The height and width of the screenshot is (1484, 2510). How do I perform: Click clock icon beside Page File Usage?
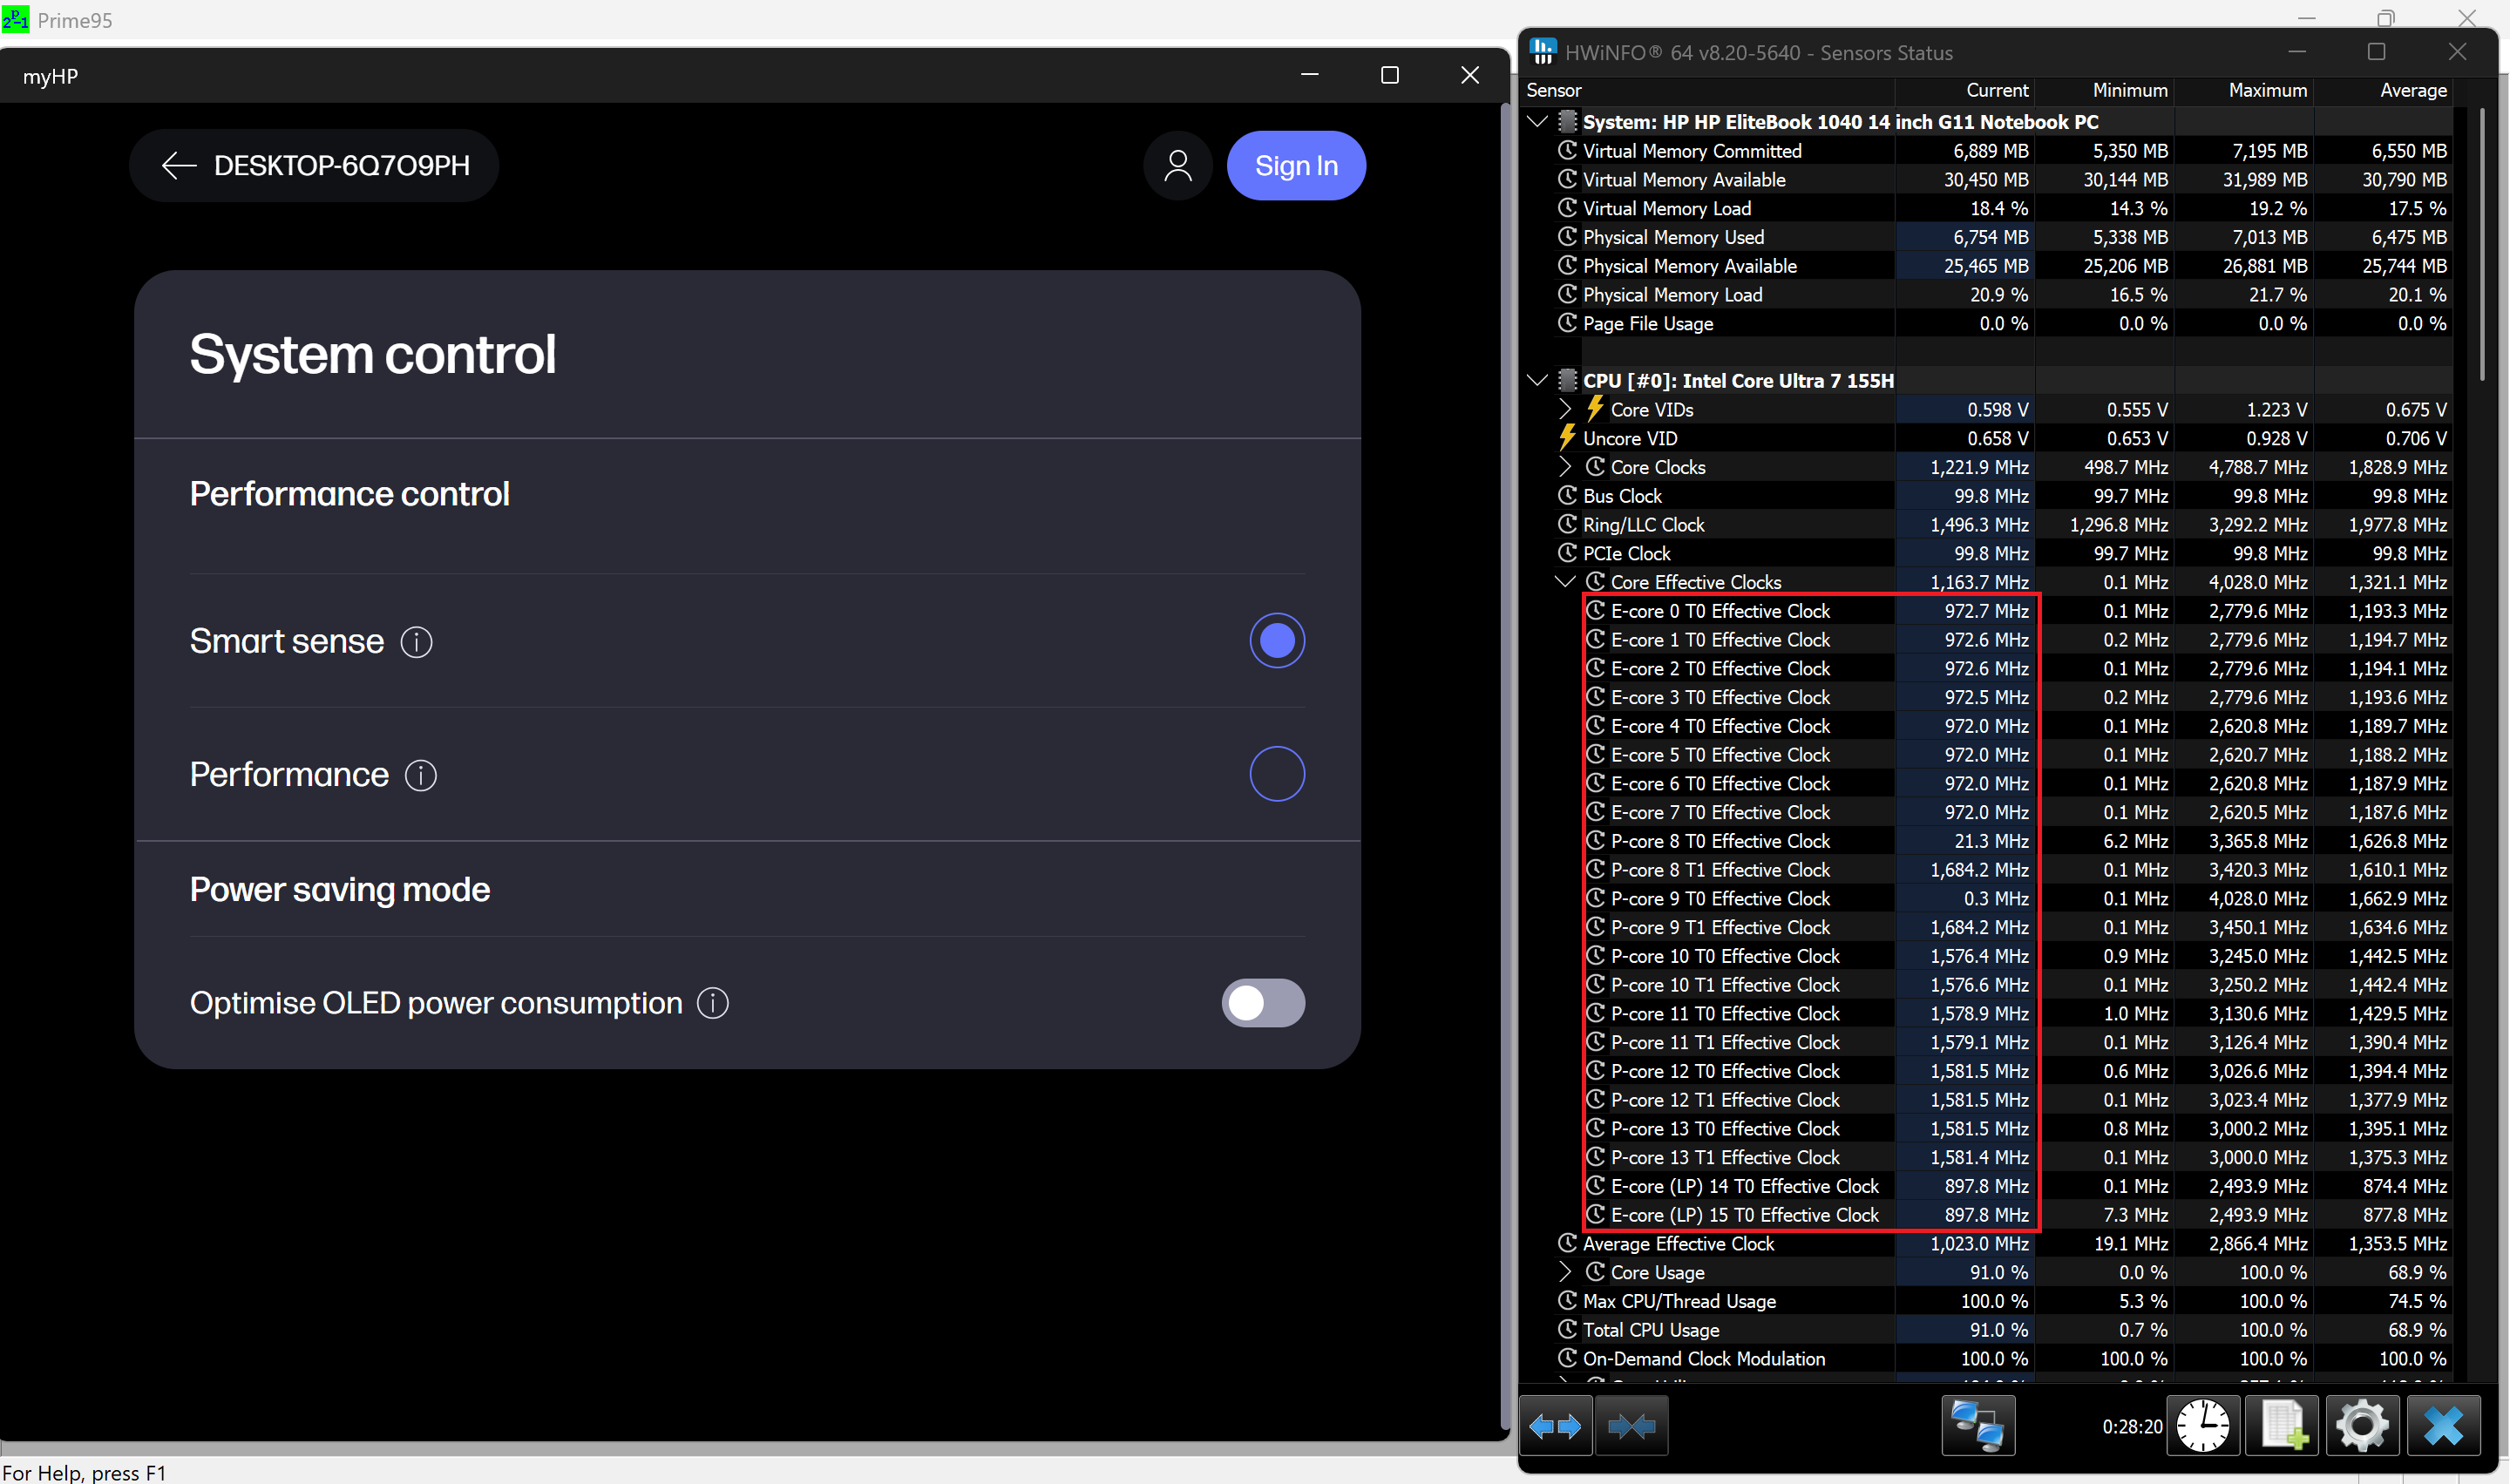(x=1567, y=323)
